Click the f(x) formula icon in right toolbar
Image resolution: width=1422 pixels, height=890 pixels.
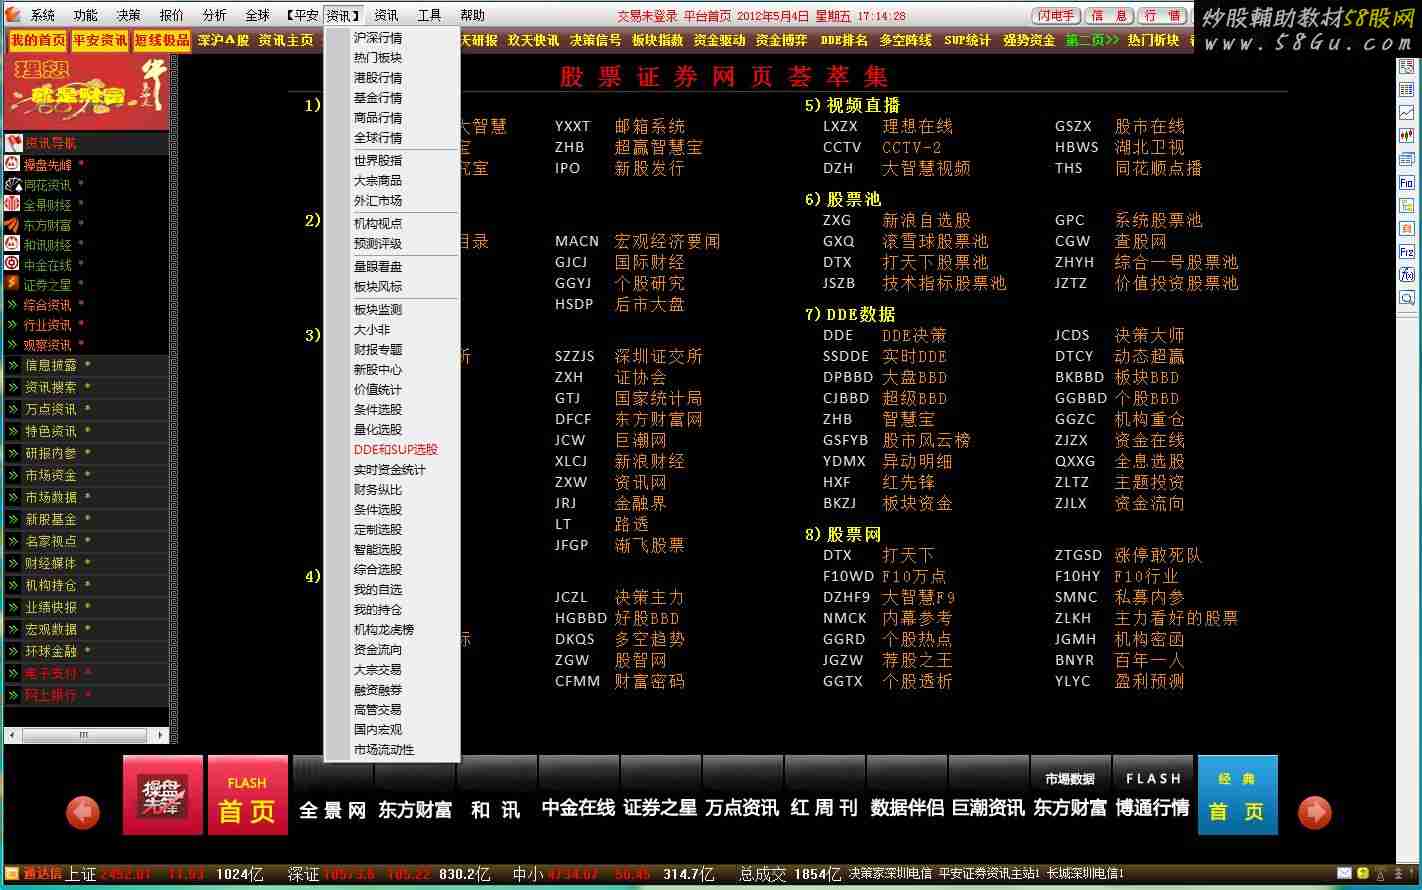1407,275
